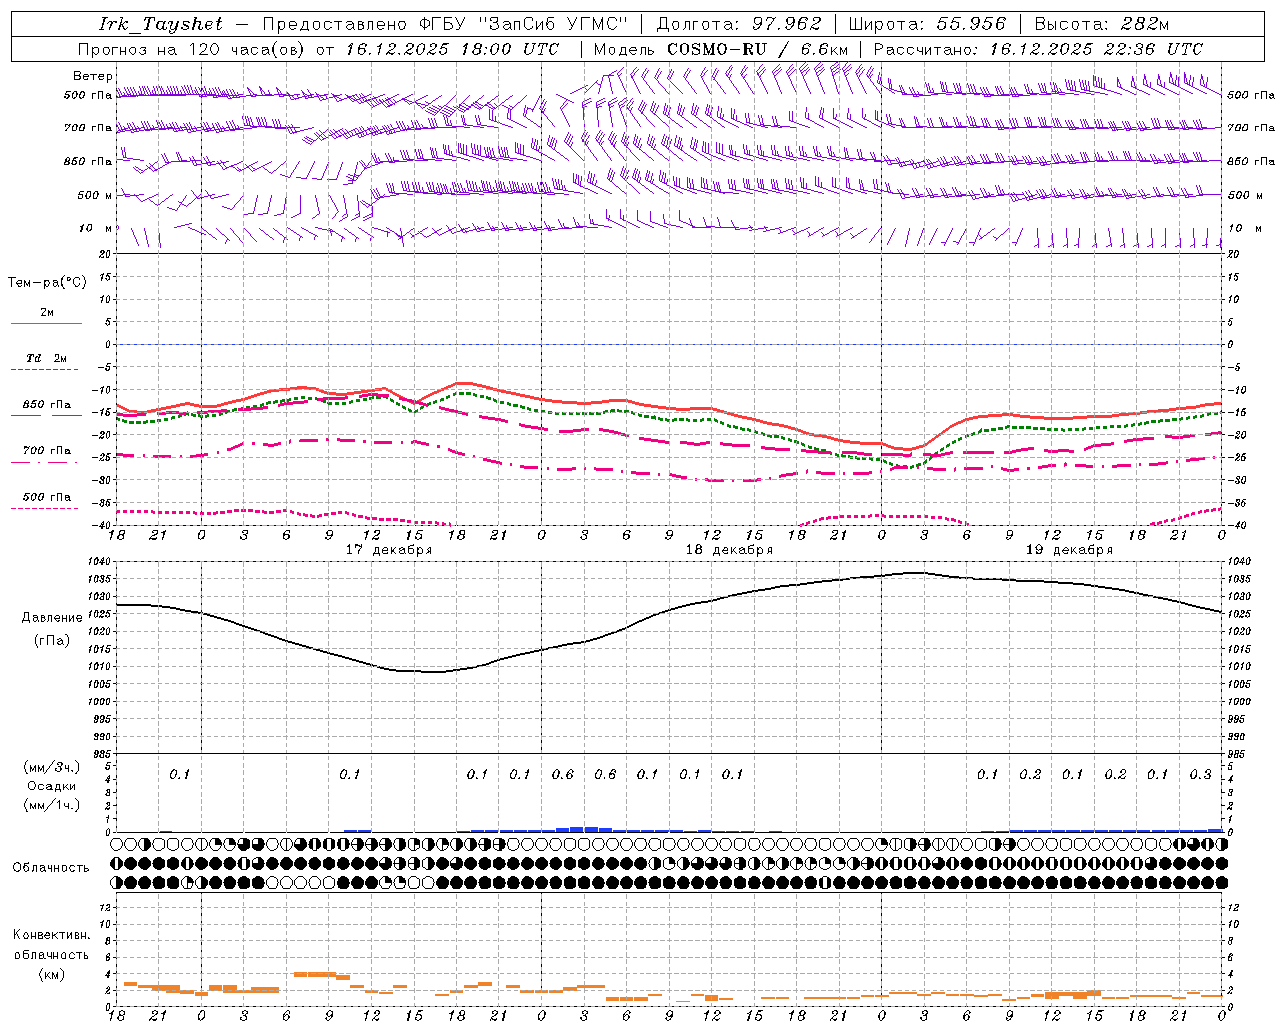Click the Конвективн. label of convective cloud panel

pos(52,935)
